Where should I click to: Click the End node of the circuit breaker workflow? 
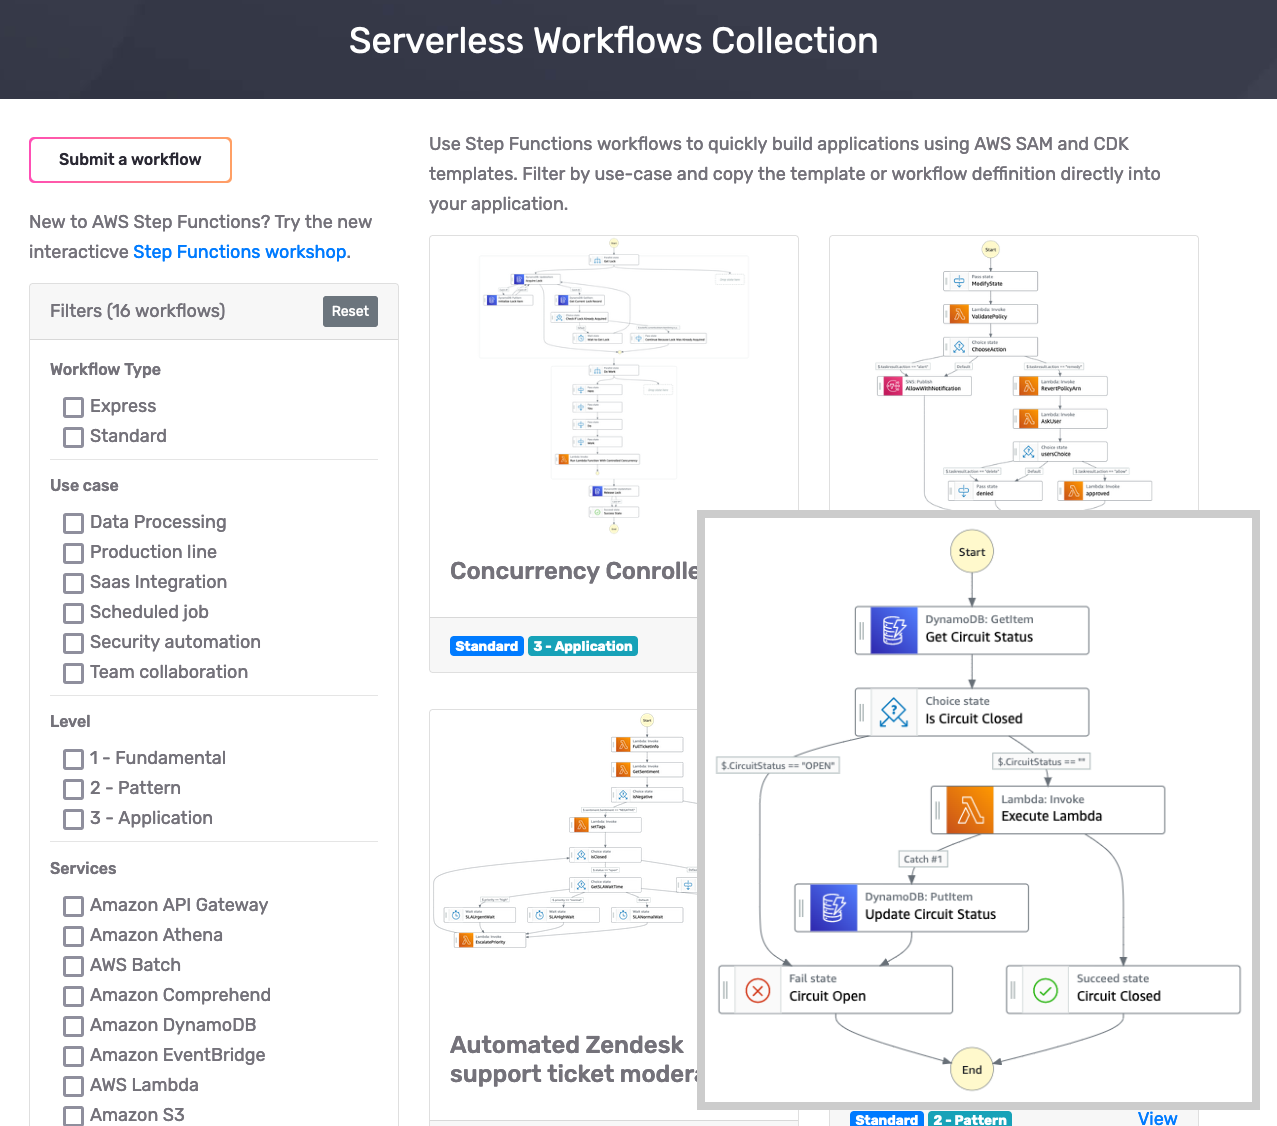click(971, 1069)
